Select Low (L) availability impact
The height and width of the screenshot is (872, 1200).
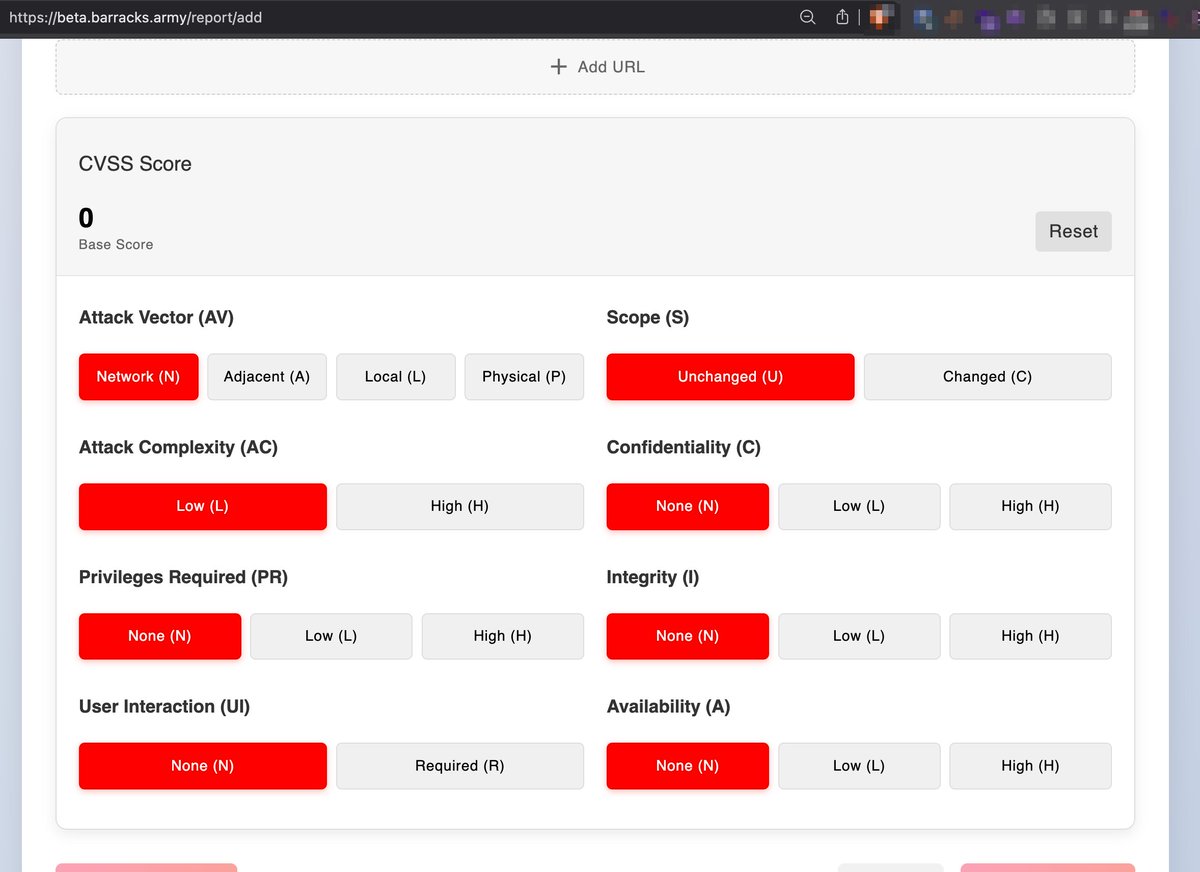tap(858, 765)
